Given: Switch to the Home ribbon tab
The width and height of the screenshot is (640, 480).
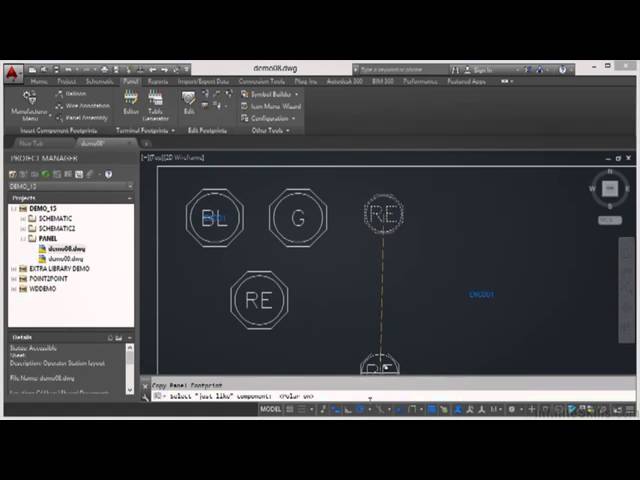Looking at the screenshot, I should point(39,82).
